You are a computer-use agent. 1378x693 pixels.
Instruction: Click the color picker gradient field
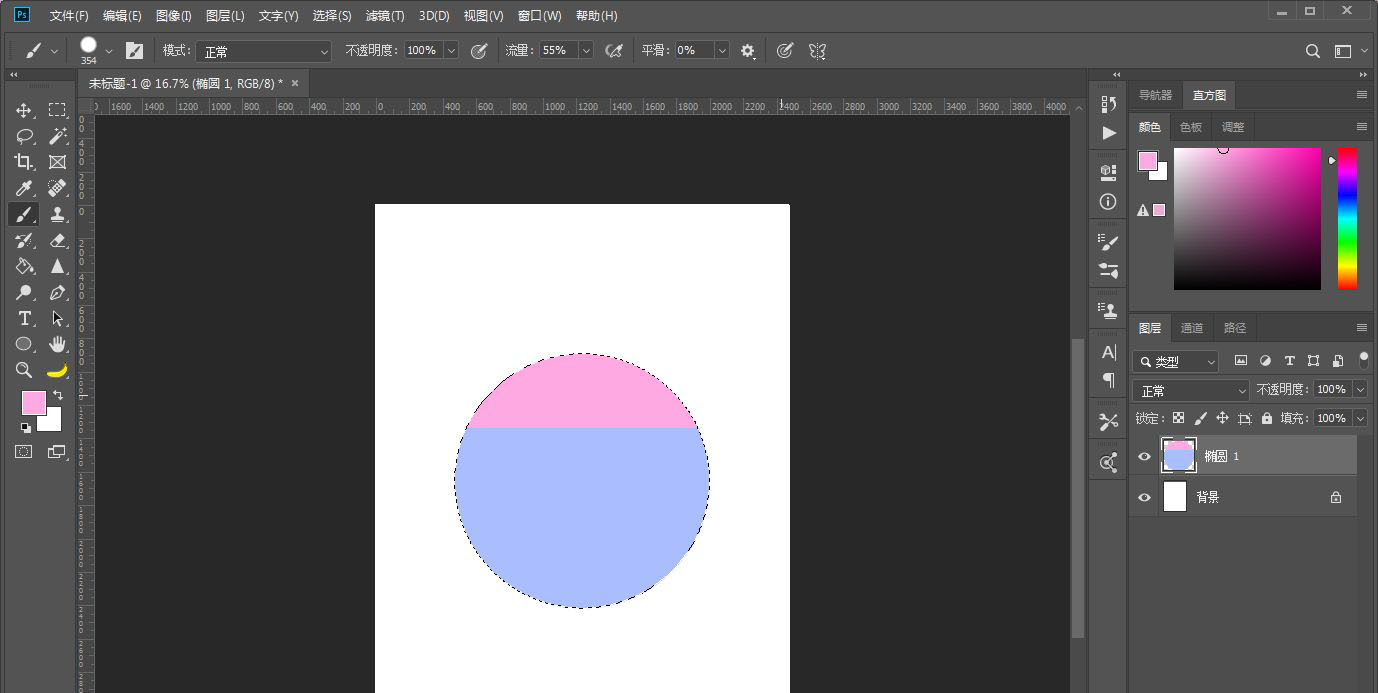coord(1247,218)
